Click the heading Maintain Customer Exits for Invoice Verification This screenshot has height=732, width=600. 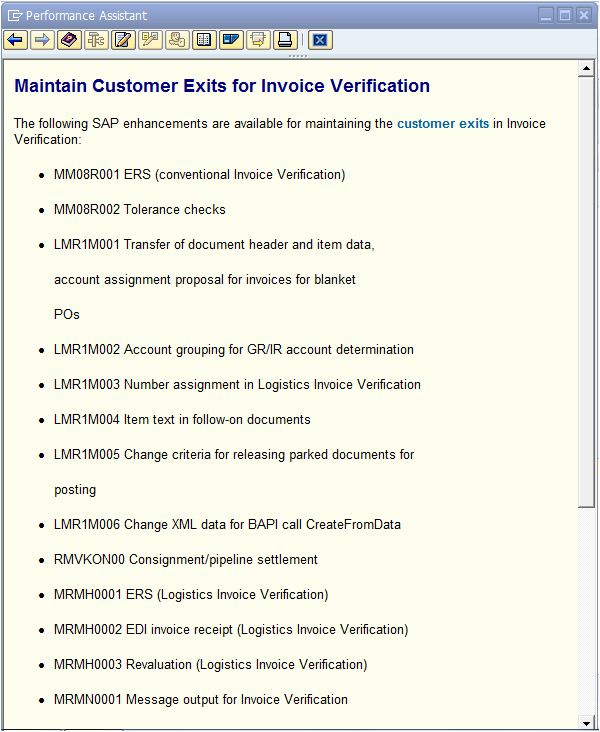[x=222, y=86]
